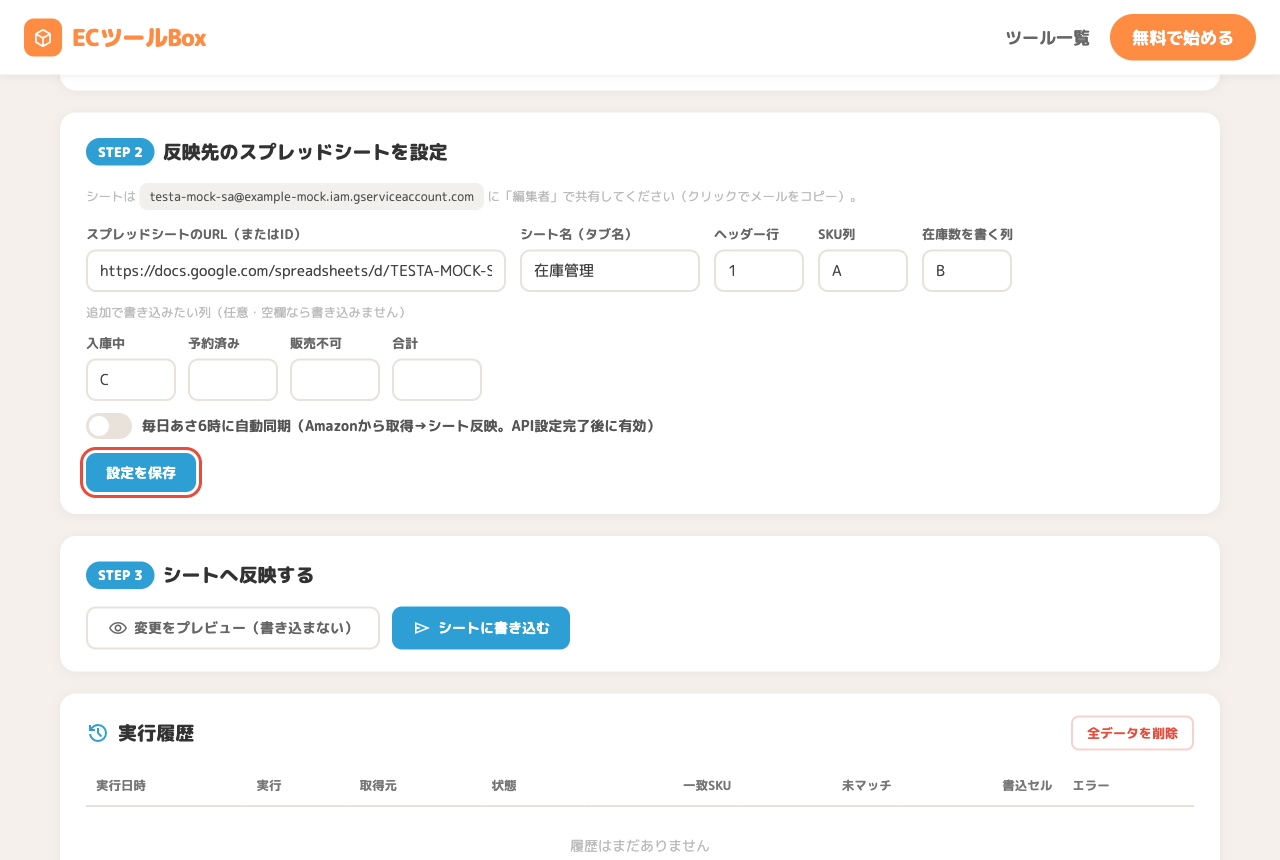Click the ECツールBox cube logo icon
1280x860 pixels.
coord(43,38)
